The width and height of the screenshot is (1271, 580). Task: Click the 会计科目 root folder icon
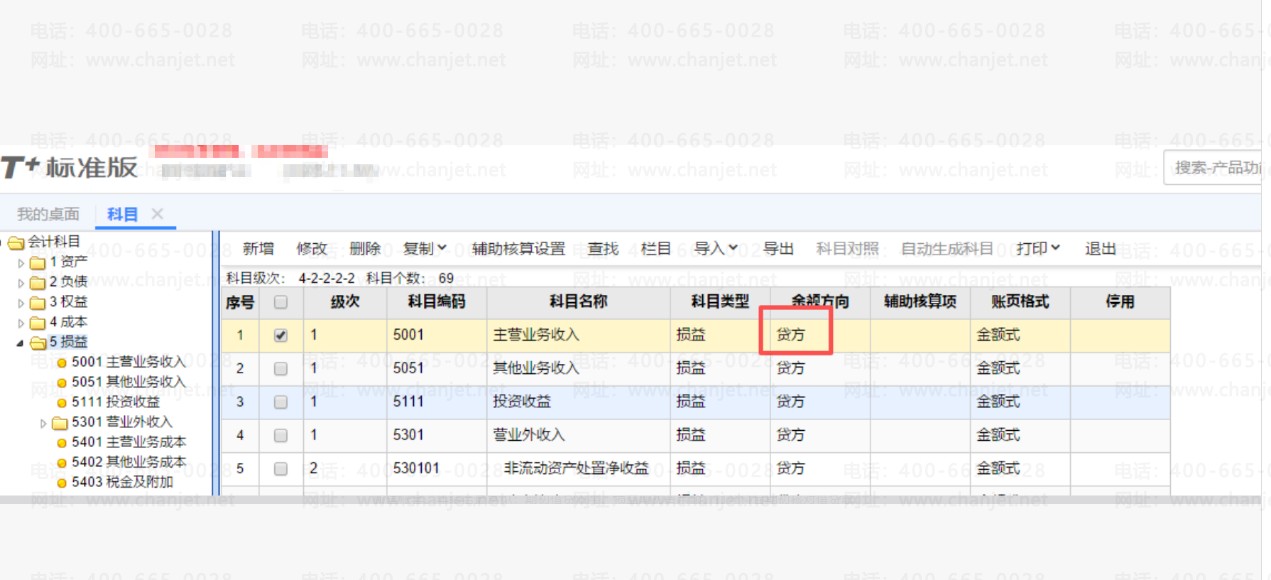click(x=16, y=242)
